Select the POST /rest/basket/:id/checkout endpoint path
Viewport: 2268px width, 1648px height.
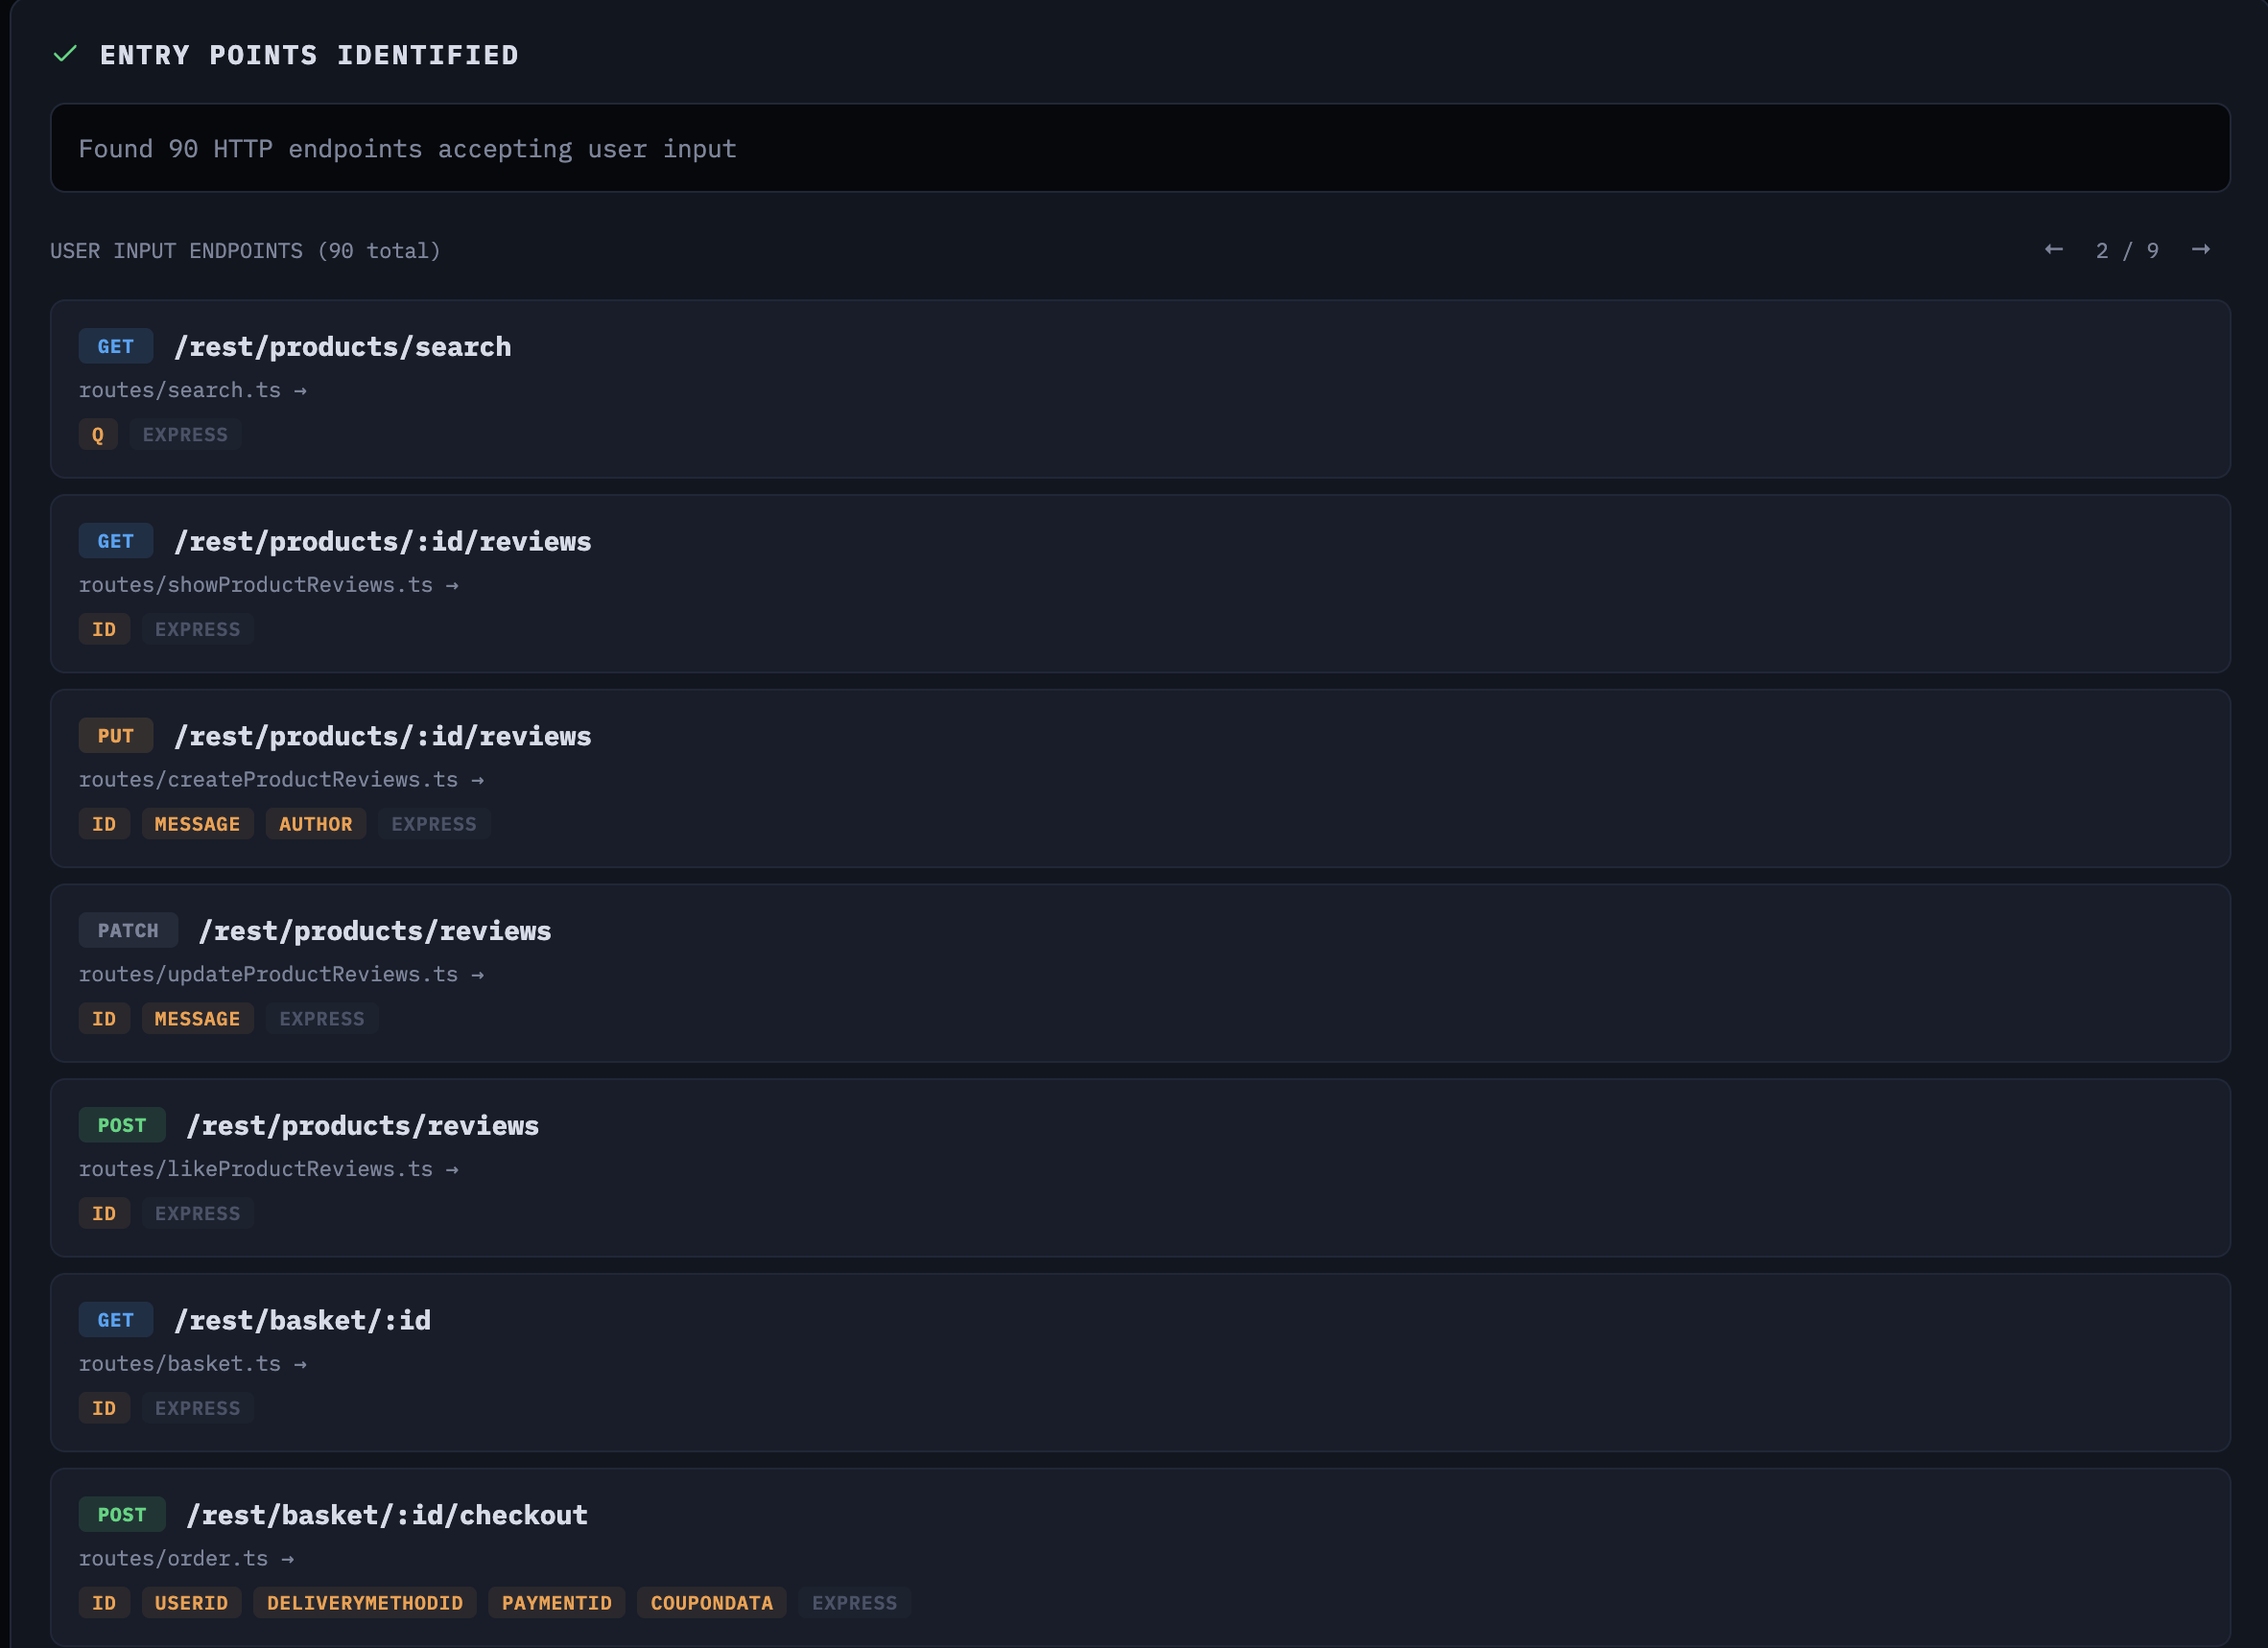tap(387, 1515)
